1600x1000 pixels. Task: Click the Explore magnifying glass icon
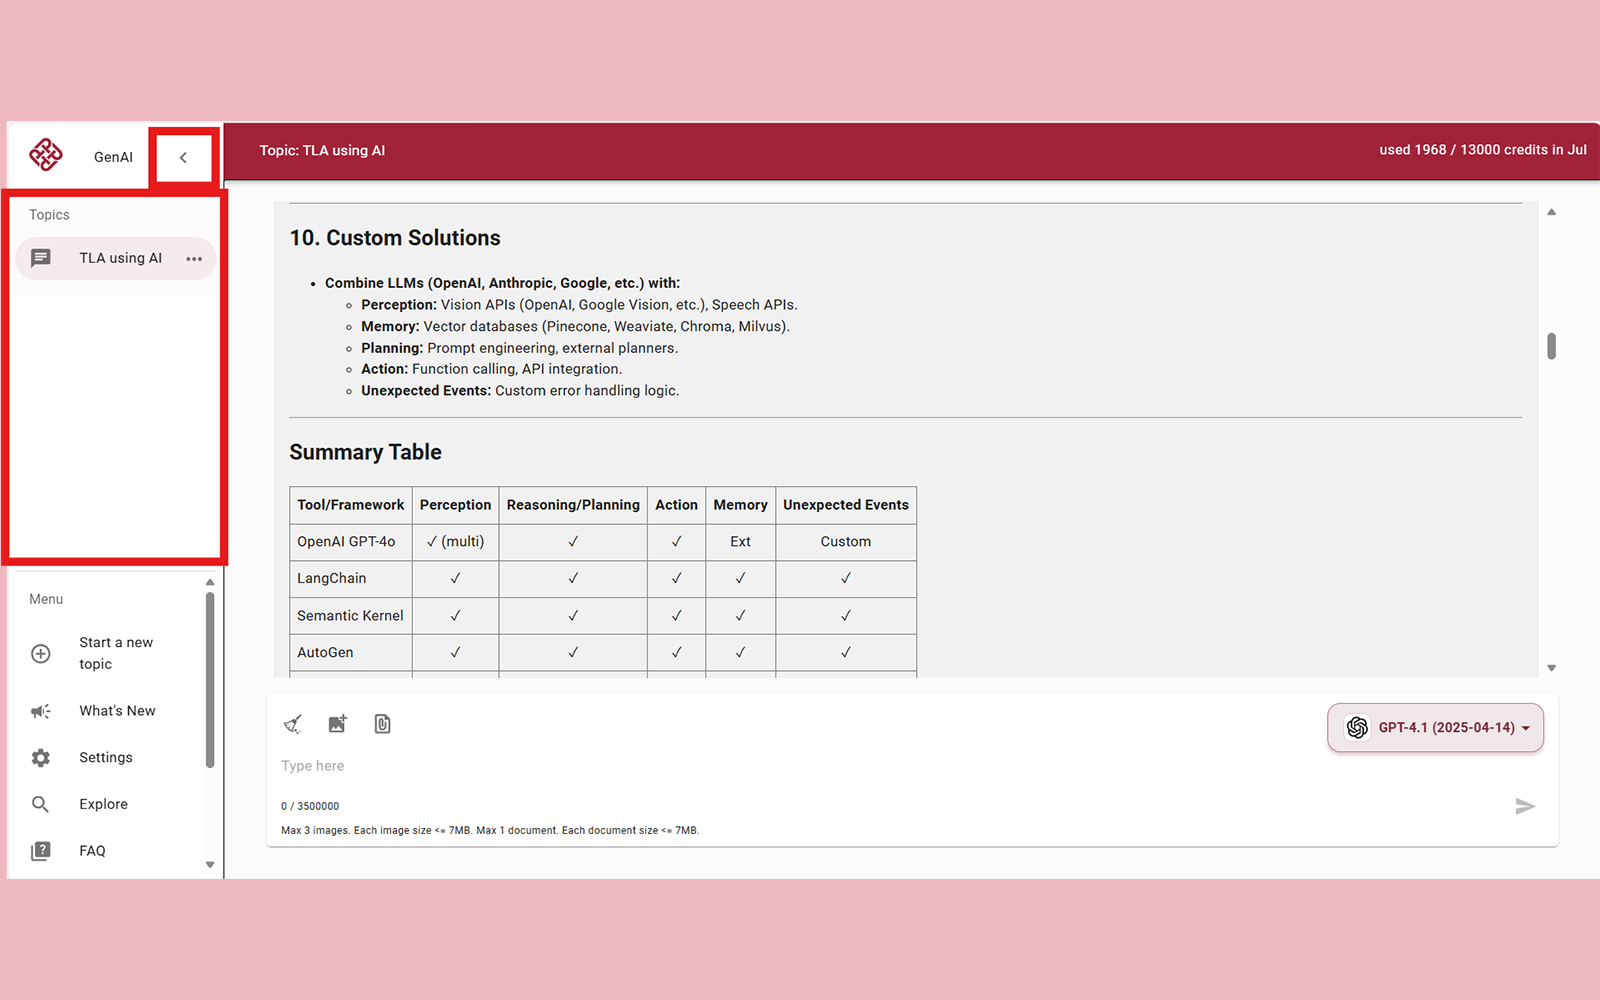coord(41,804)
